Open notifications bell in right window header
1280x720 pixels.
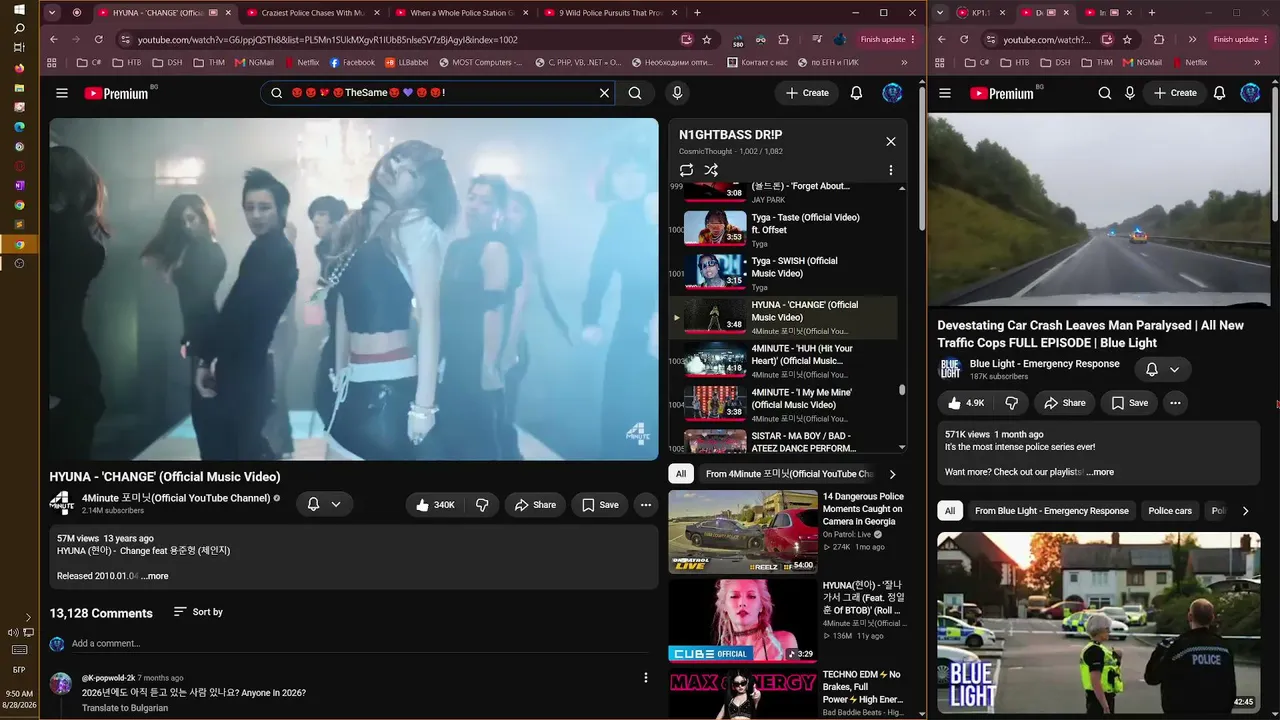[x=1219, y=93]
